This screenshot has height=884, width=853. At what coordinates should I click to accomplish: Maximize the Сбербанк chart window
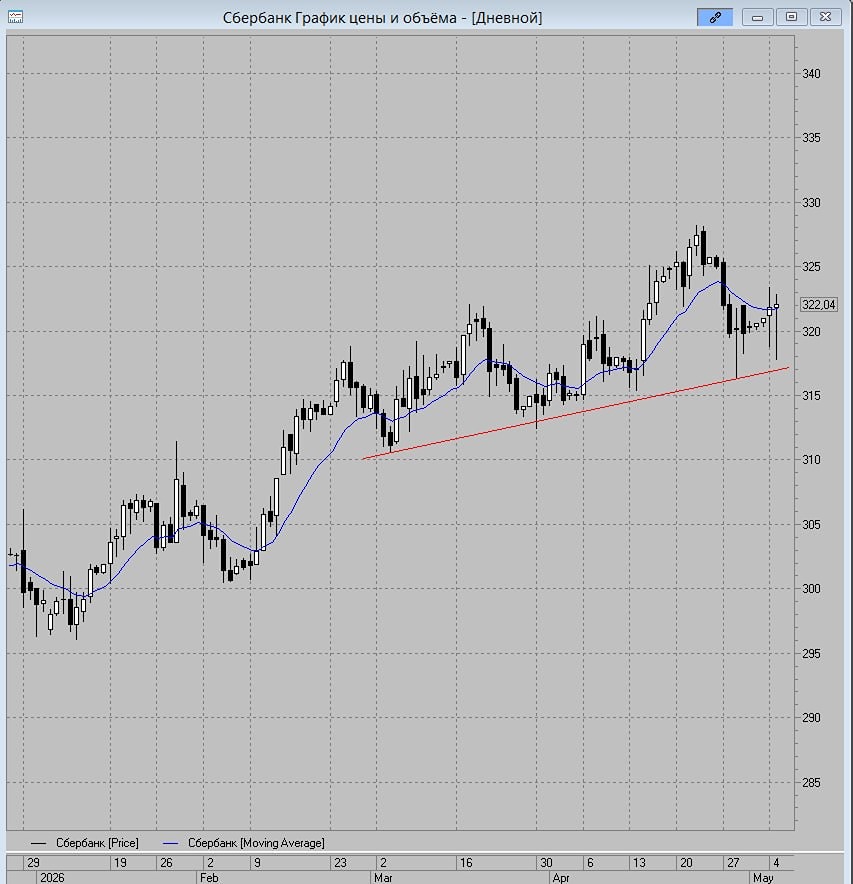coord(791,17)
